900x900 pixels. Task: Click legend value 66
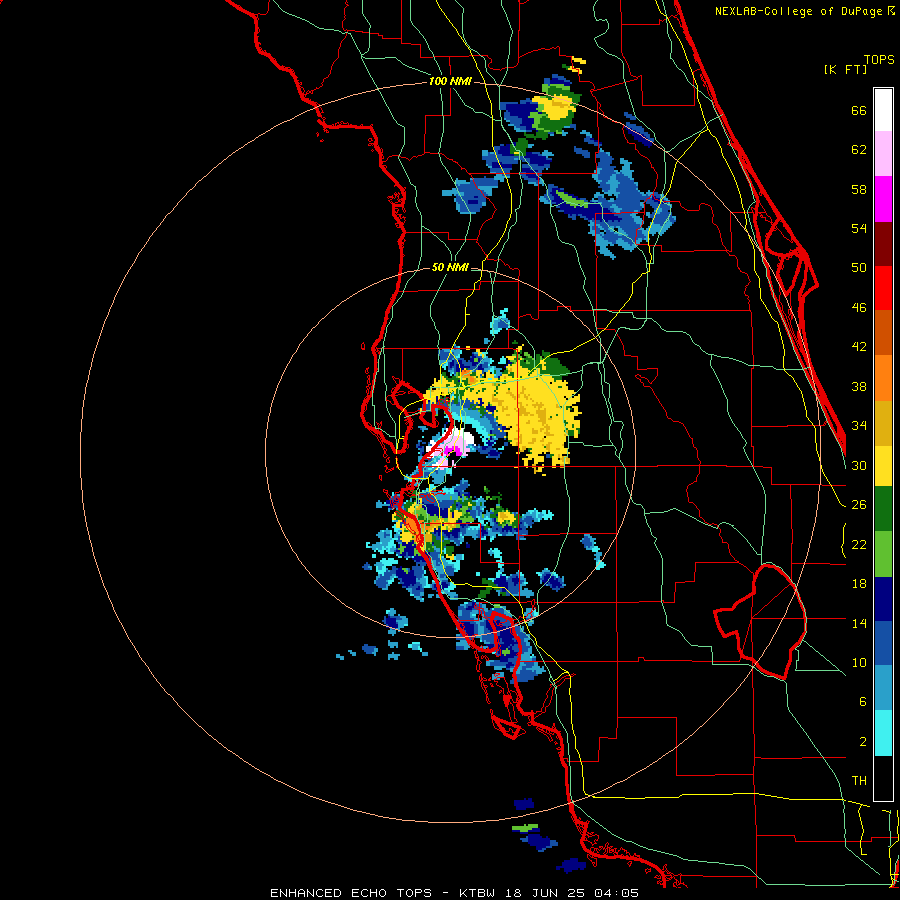coord(859,110)
